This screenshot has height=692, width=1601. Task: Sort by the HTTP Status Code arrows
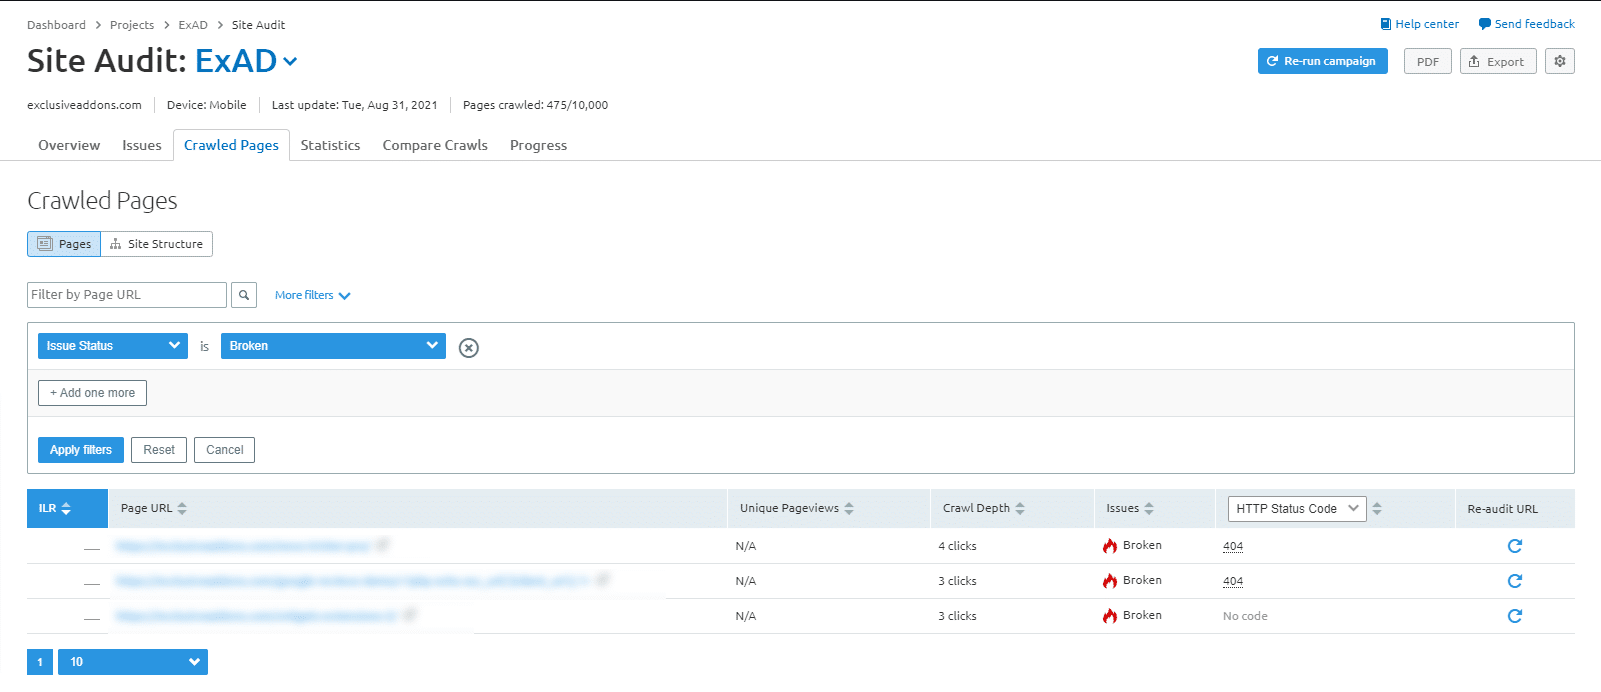tap(1377, 509)
